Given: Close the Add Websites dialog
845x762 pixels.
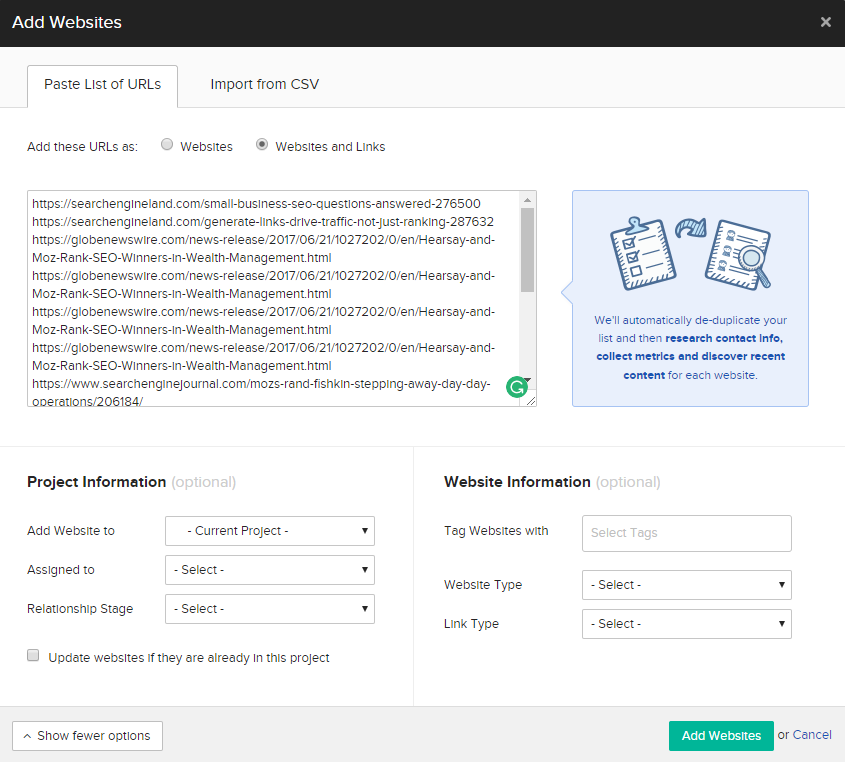Looking at the screenshot, I should click(x=825, y=22).
